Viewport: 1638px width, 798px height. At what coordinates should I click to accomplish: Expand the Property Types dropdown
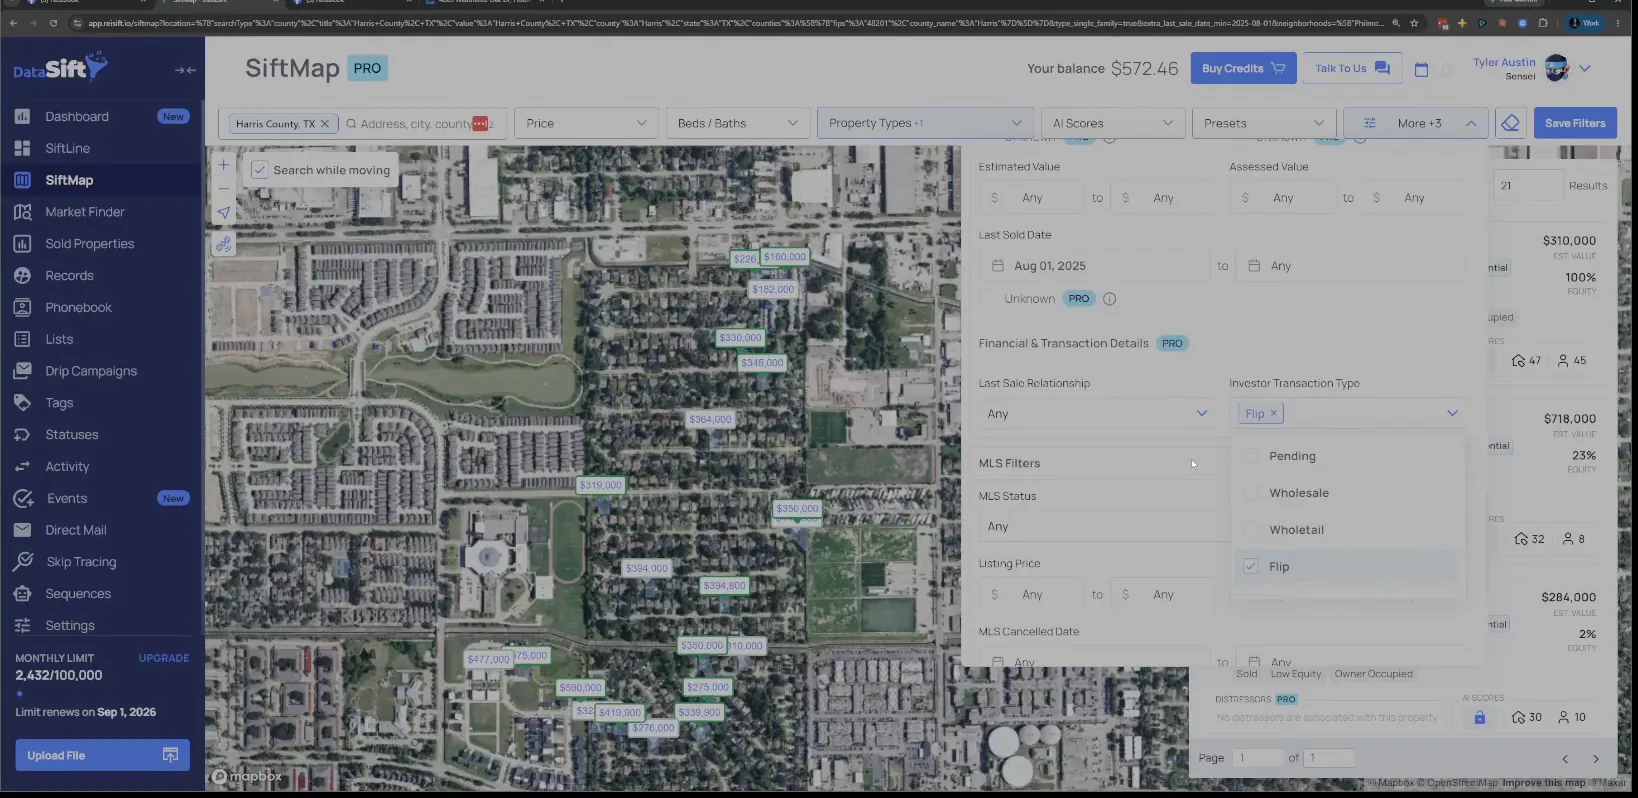point(925,123)
